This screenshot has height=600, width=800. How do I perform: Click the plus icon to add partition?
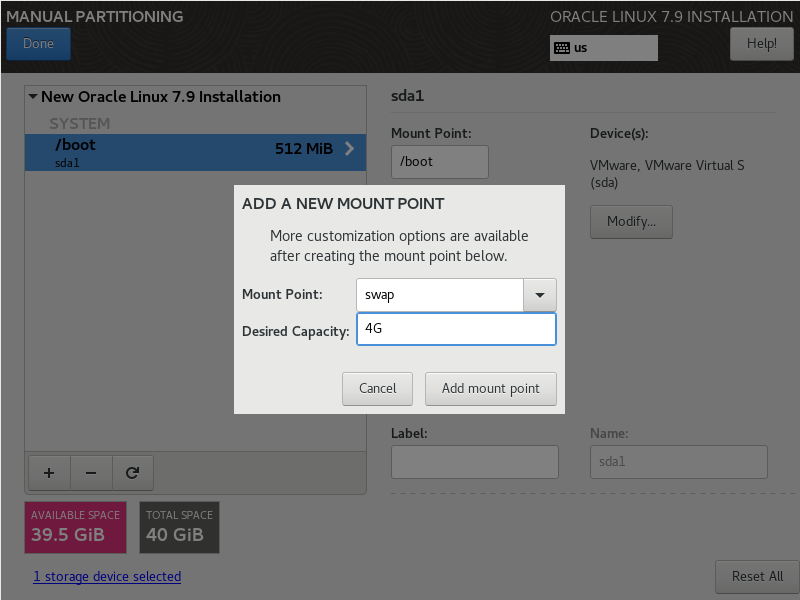point(49,473)
